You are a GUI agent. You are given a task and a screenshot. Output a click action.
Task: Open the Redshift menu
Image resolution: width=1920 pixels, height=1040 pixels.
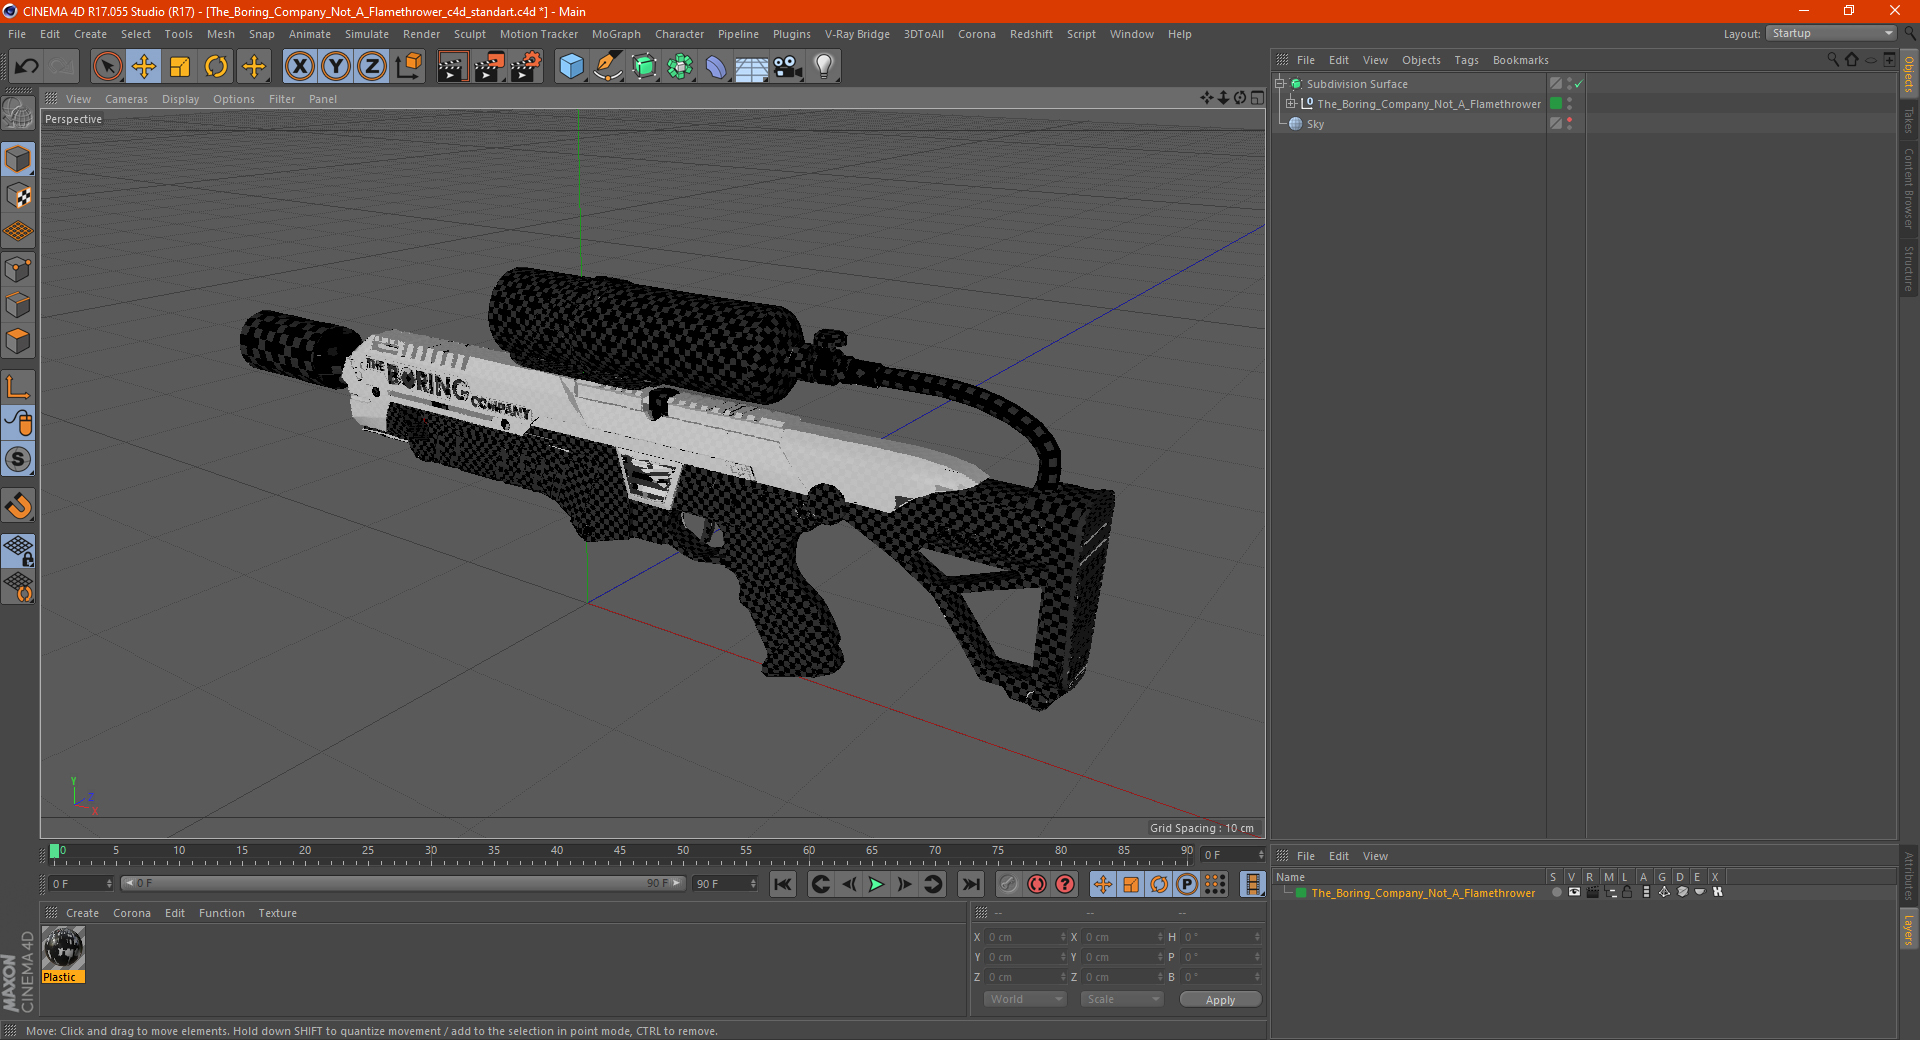pos(1031,34)
